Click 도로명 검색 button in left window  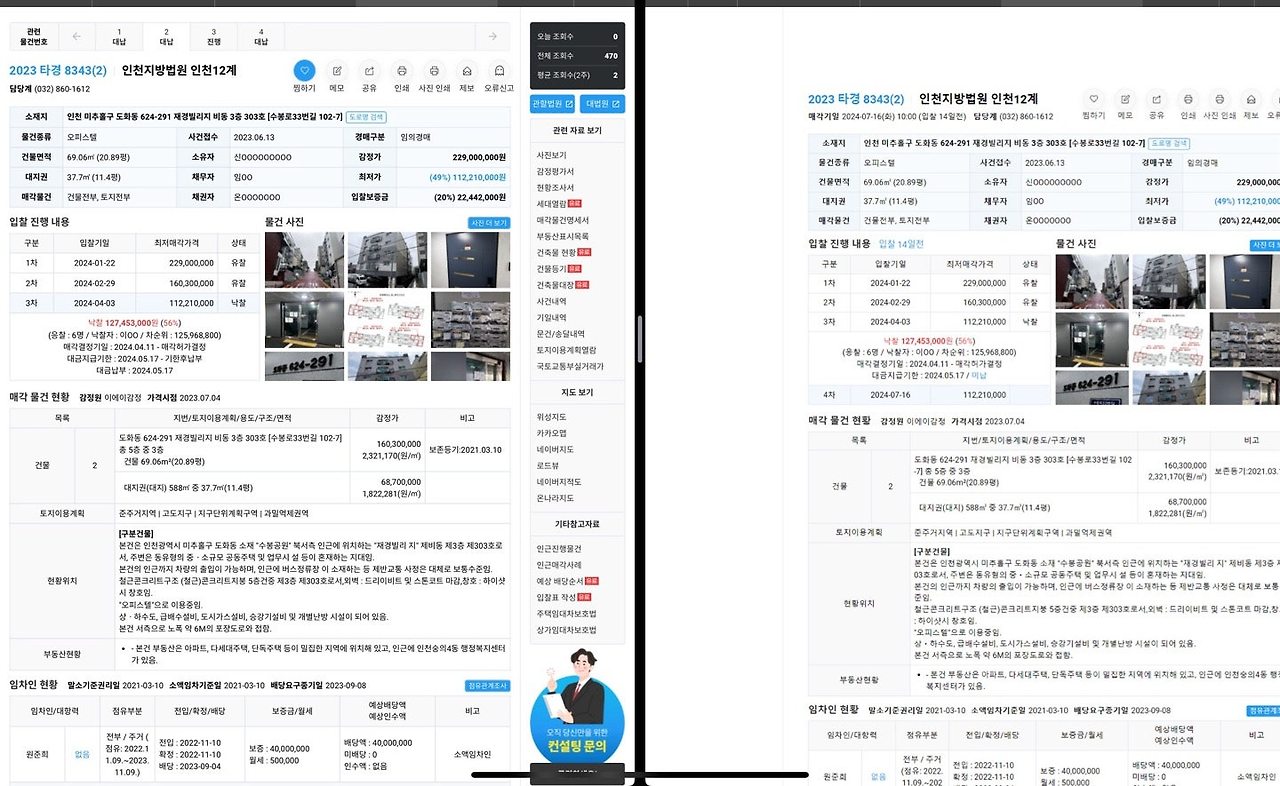point(366,116)
